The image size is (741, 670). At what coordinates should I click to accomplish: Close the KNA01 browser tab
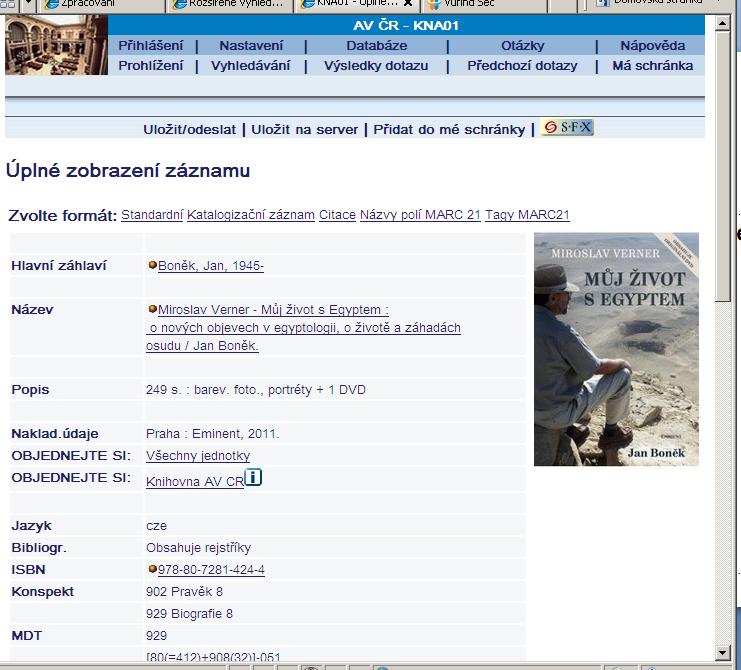tap(408, 3)
